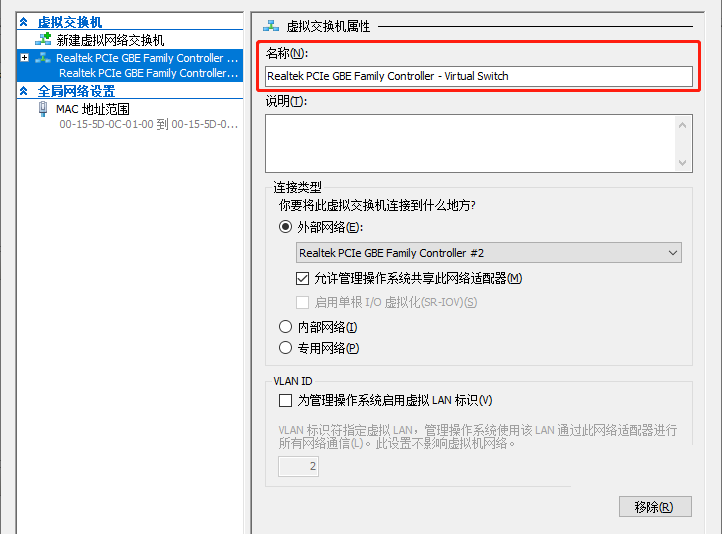Click the 启用单根 I/O 虚拟化 checkbox
Viewport: 722px width, 536px height.
[303, 303]
